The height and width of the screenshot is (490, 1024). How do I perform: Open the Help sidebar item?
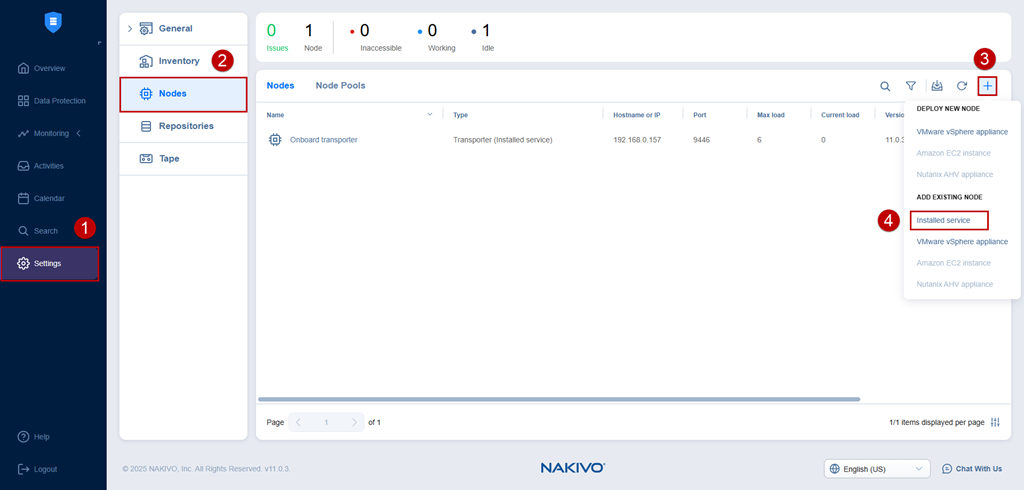[33, 436]
